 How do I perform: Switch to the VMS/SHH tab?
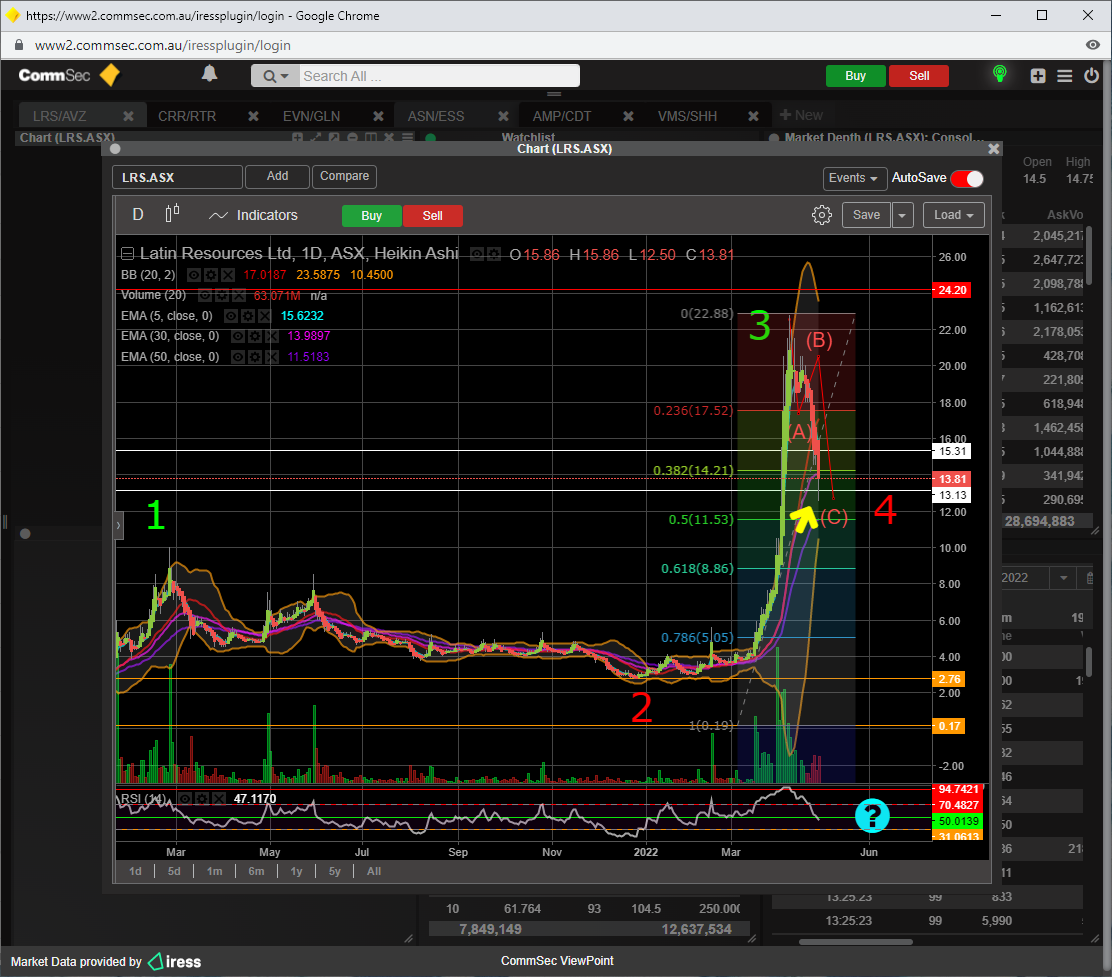687,116
